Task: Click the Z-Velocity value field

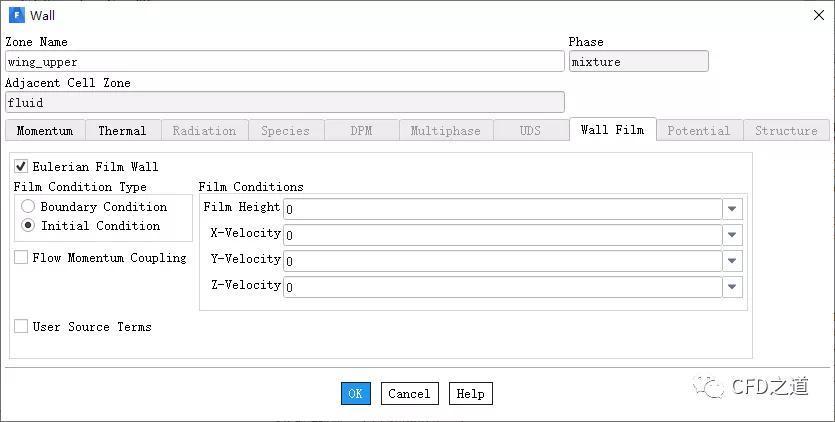Action: [x=502, y=287]
